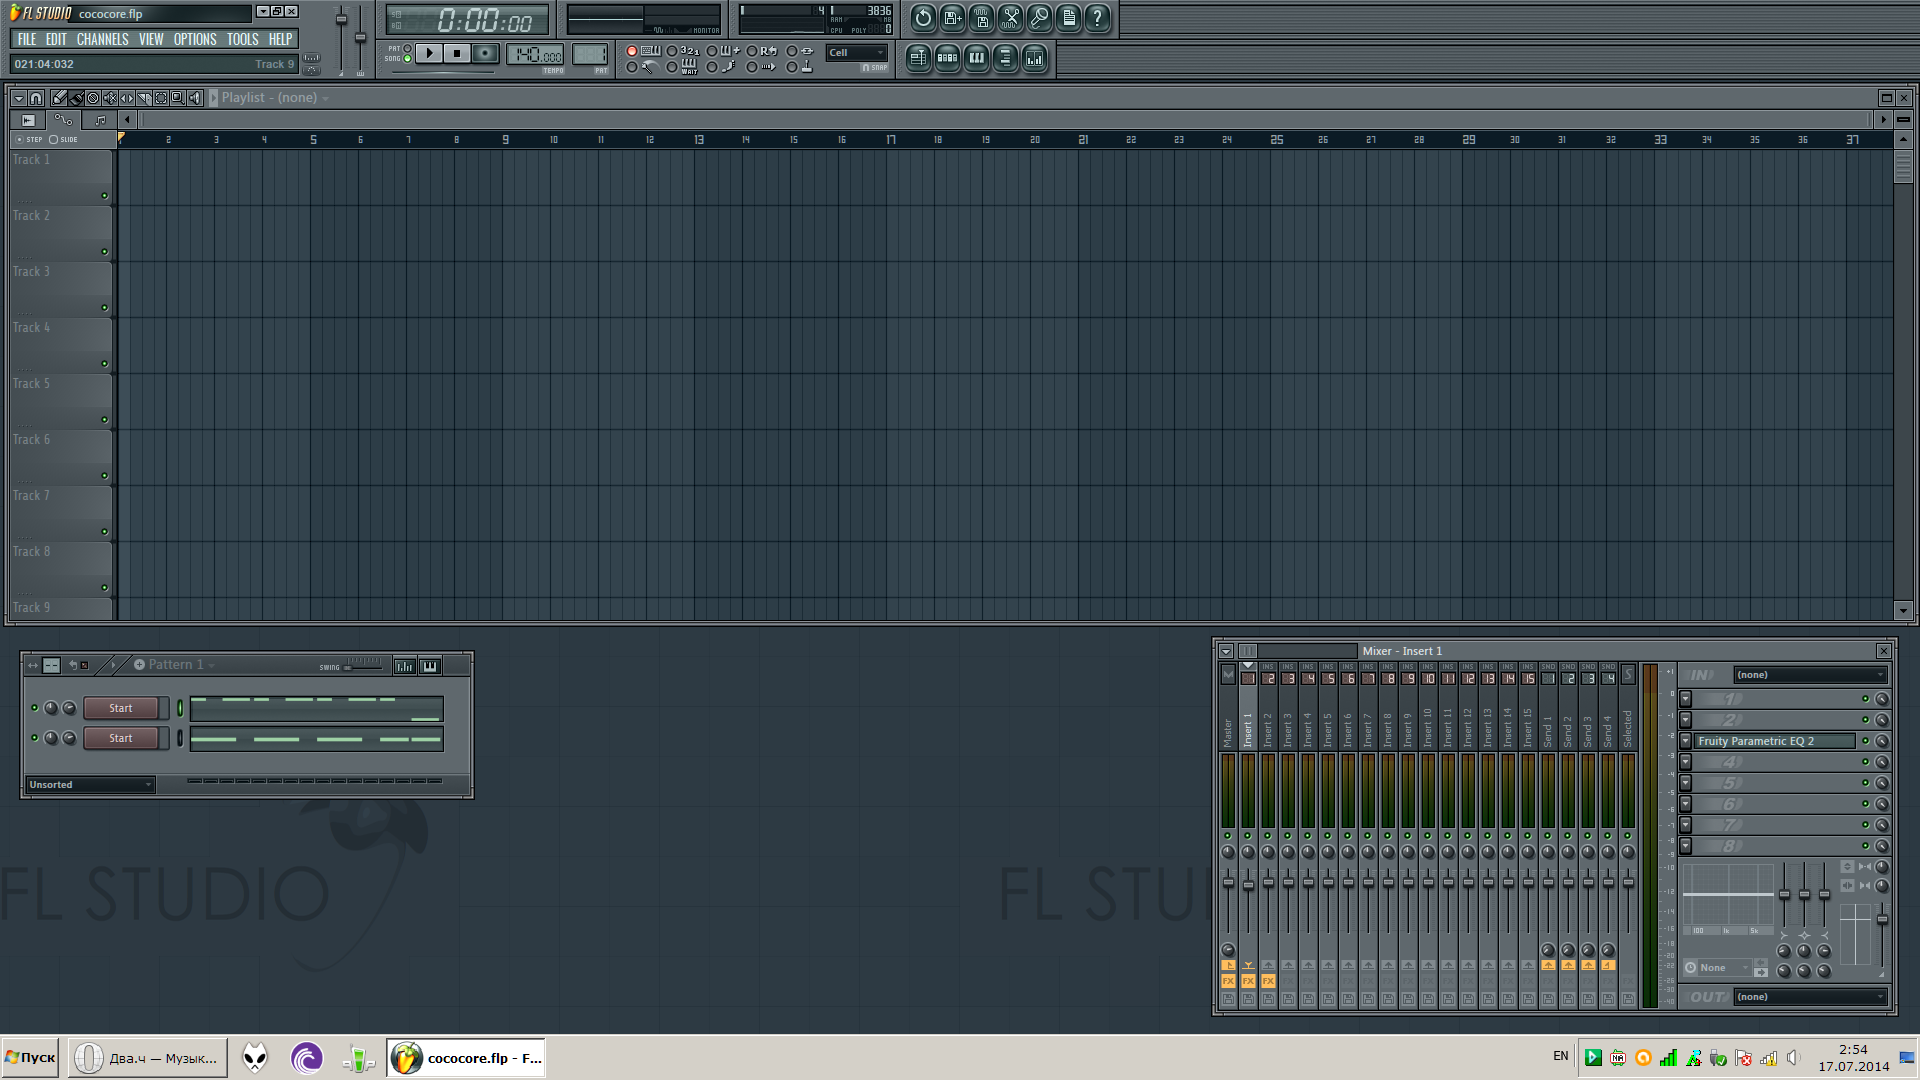
Task: Select SONG mode radio
Action: [x=407, y=59]
